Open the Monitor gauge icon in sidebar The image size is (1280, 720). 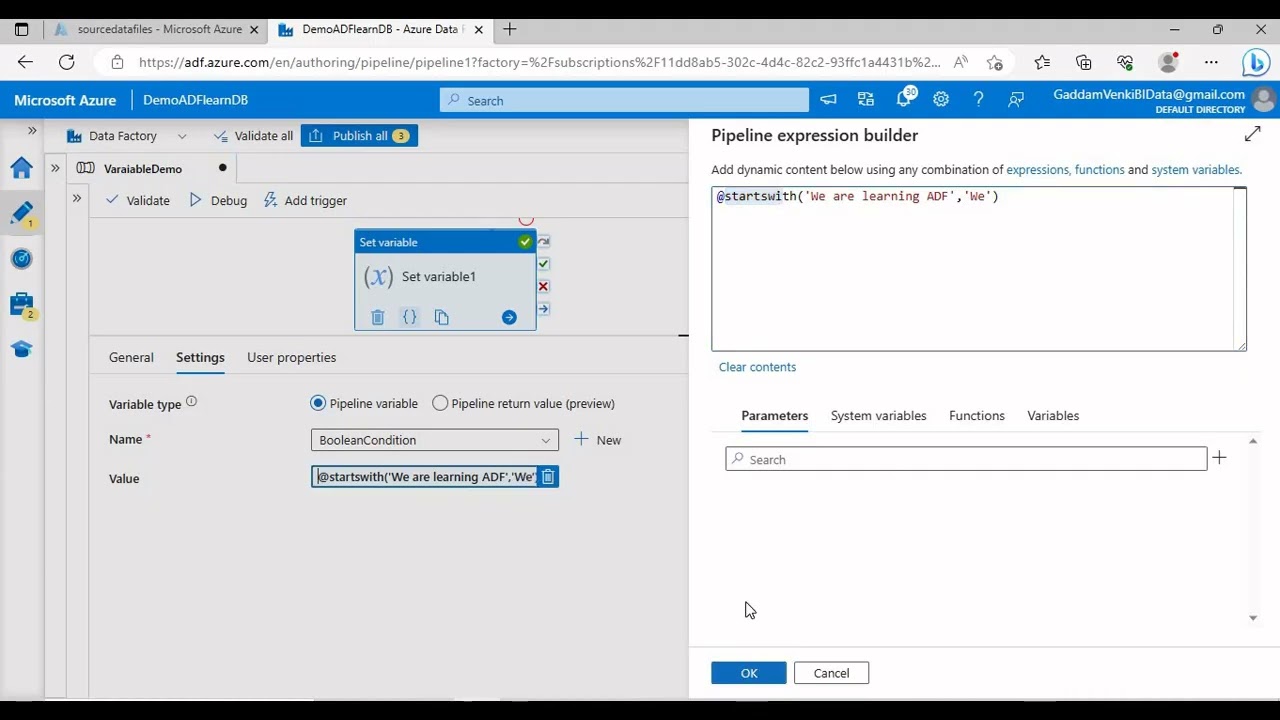22,259
